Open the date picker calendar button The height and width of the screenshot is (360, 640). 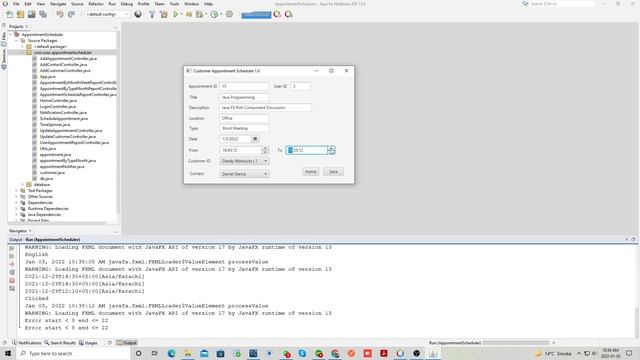255,139
